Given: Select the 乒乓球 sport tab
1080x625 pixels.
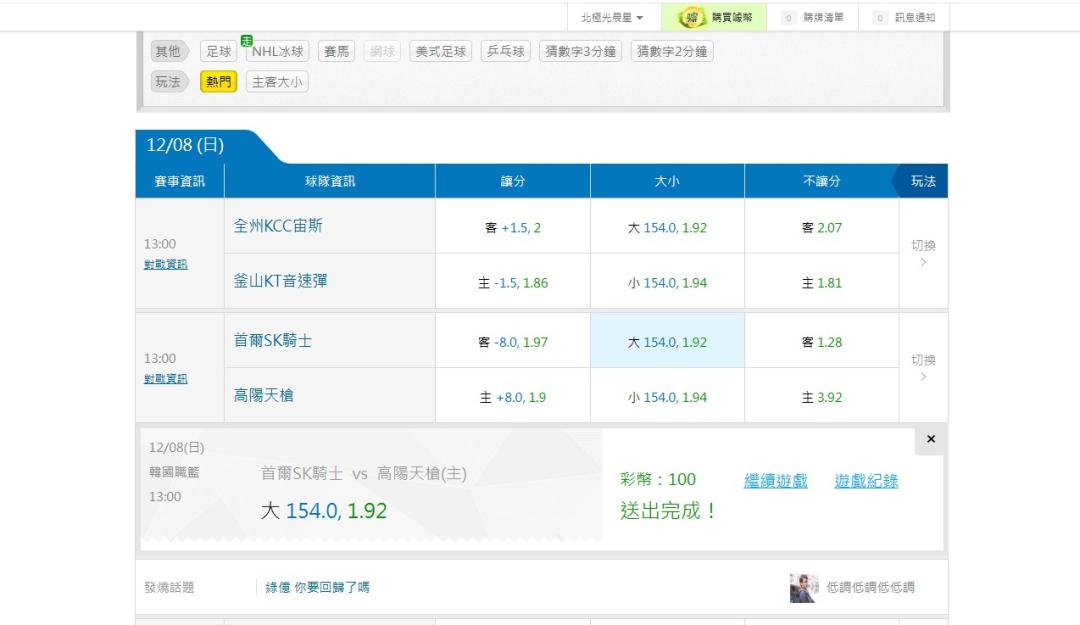Looking at the screenshot, I should click(x=506, y=52).
